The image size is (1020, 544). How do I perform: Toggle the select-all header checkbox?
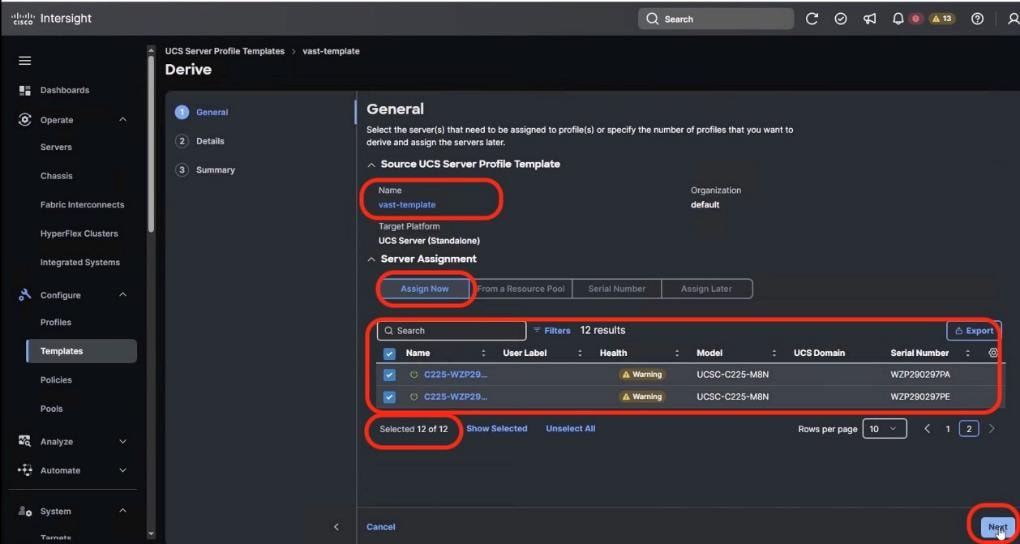click(389, 353)
